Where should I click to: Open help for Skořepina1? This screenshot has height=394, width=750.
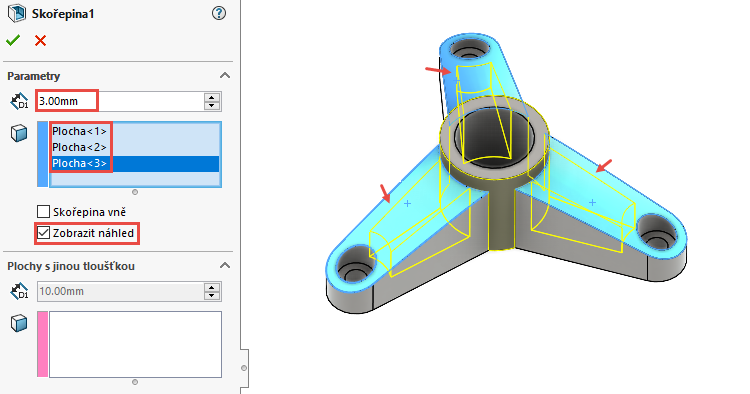[219, 13]
